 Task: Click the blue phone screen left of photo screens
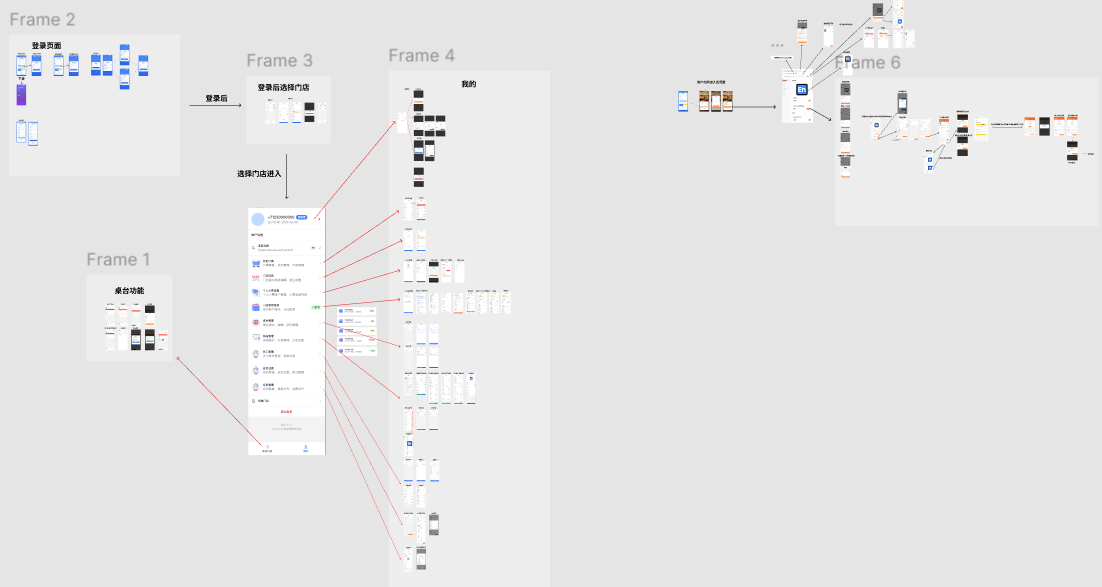coord(682,101)
